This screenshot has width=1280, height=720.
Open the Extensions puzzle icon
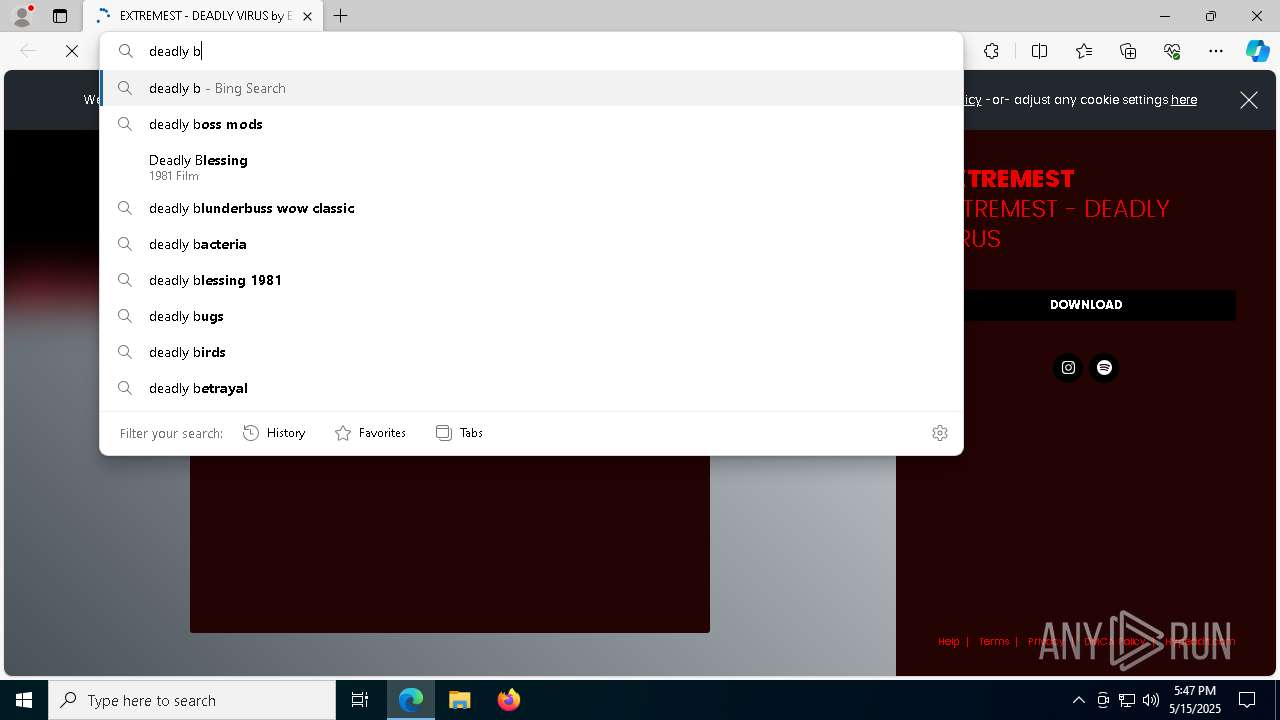pos(991,51)
